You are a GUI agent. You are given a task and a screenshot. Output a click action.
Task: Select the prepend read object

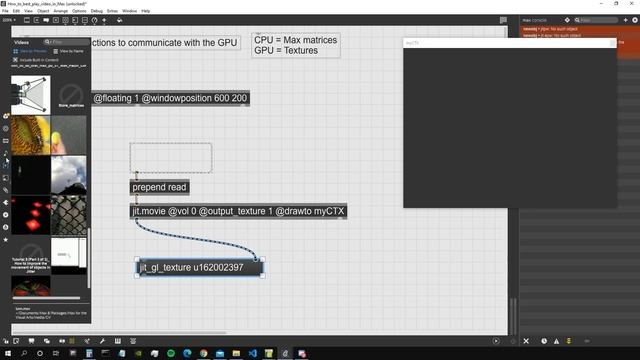160,187
